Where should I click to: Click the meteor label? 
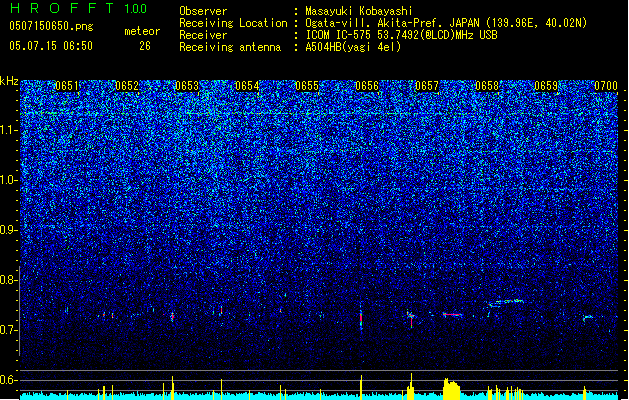tap(142, 31)
